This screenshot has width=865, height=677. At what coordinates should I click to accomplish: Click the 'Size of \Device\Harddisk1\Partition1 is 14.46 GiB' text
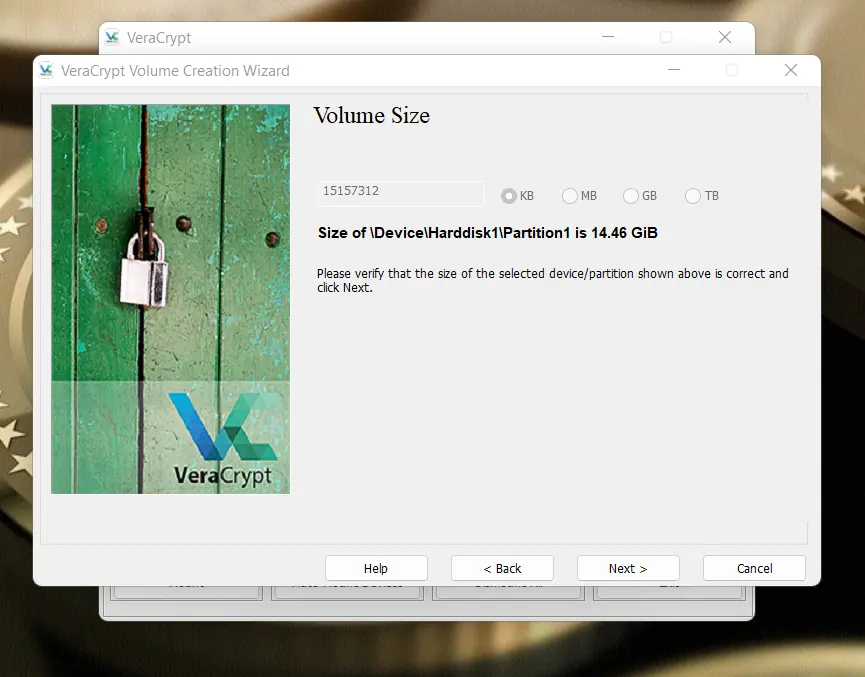pyautogui.click(x=488, y=233)
